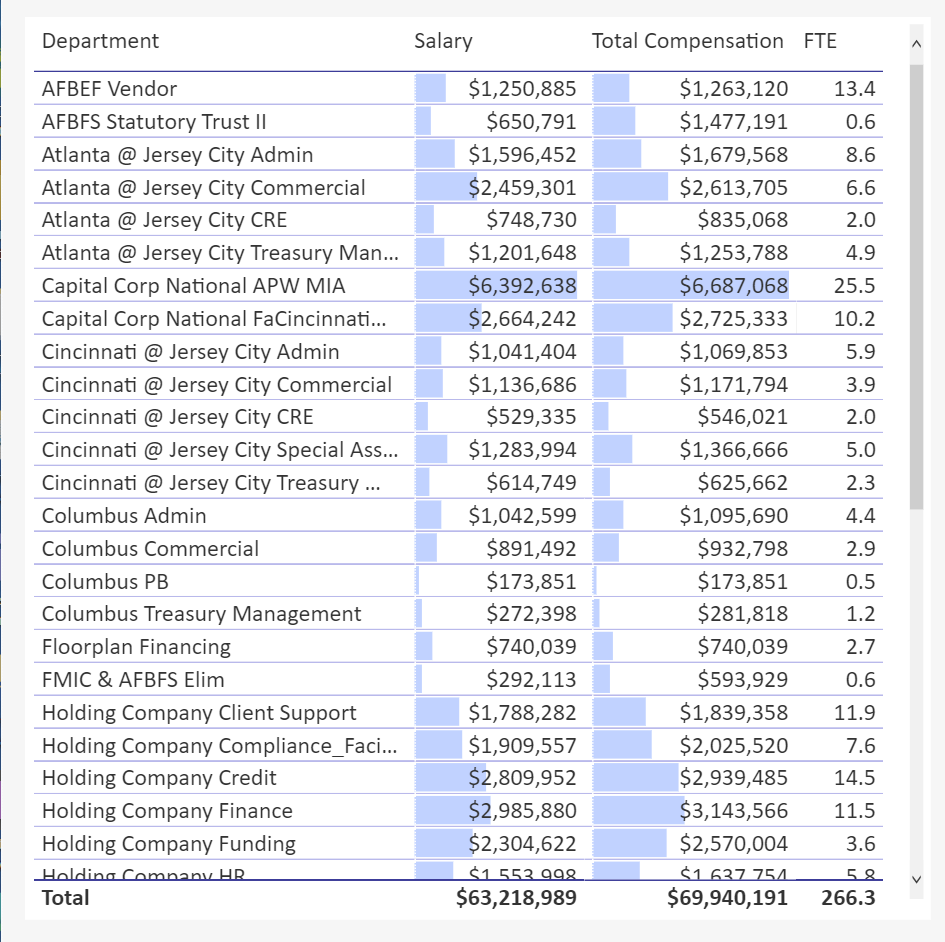945x942 pixels.
Task: Click the $6,687,068 total compensation cell
Action: pos(733,286)
